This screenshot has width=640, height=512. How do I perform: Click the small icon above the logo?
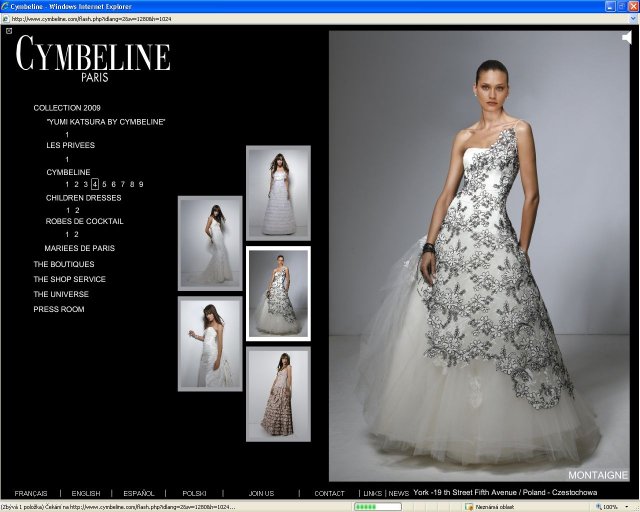coord(9,31)
